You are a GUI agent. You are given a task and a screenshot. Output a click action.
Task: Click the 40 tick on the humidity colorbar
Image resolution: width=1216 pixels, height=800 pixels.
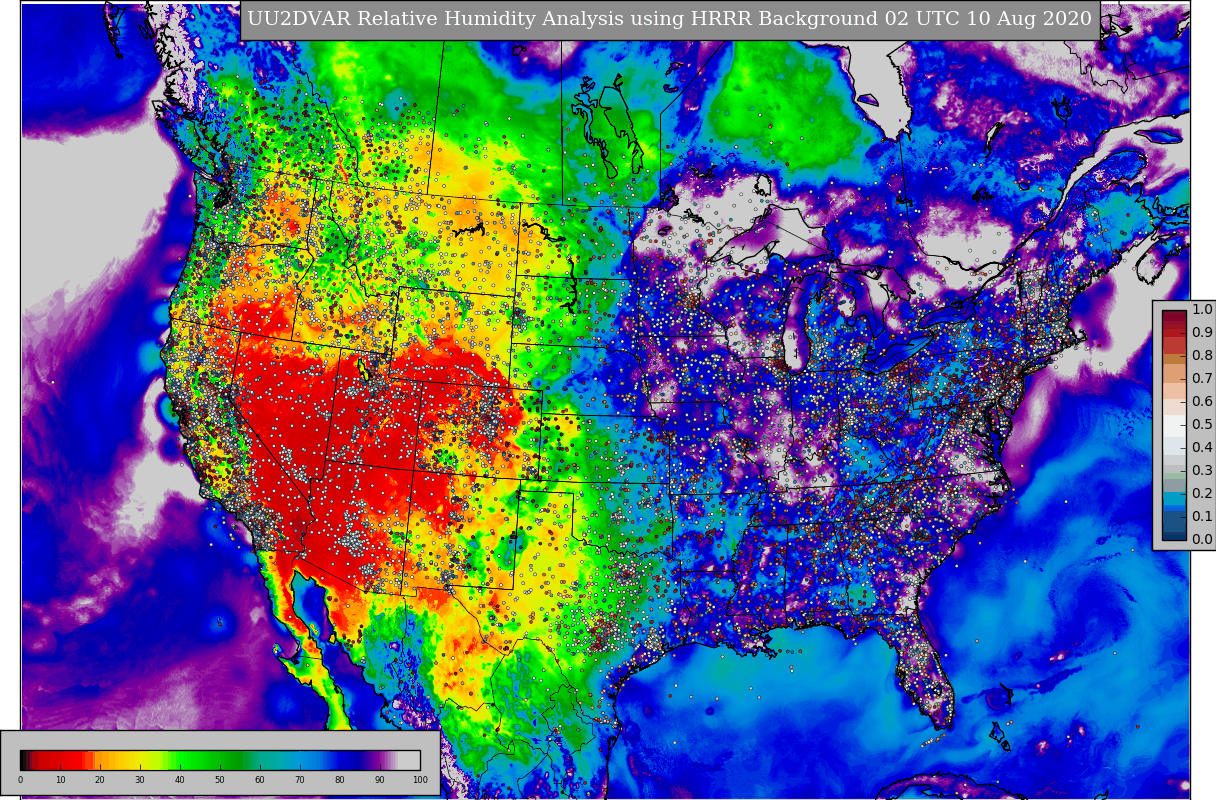pos(180,780)
